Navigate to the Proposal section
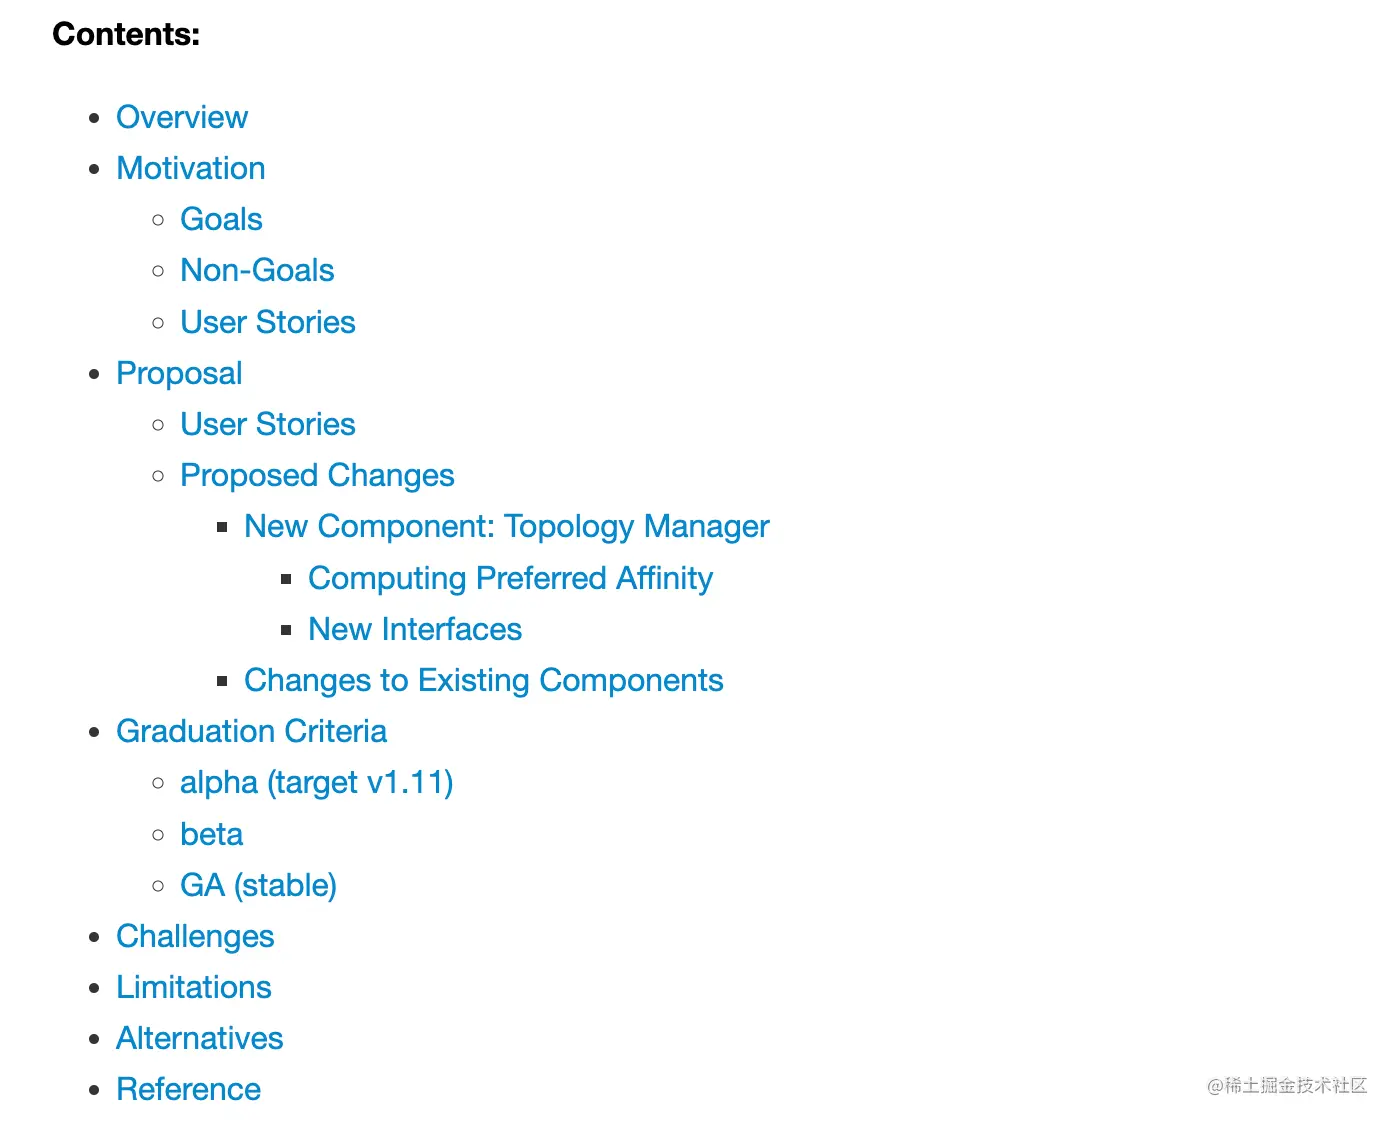 179,373
